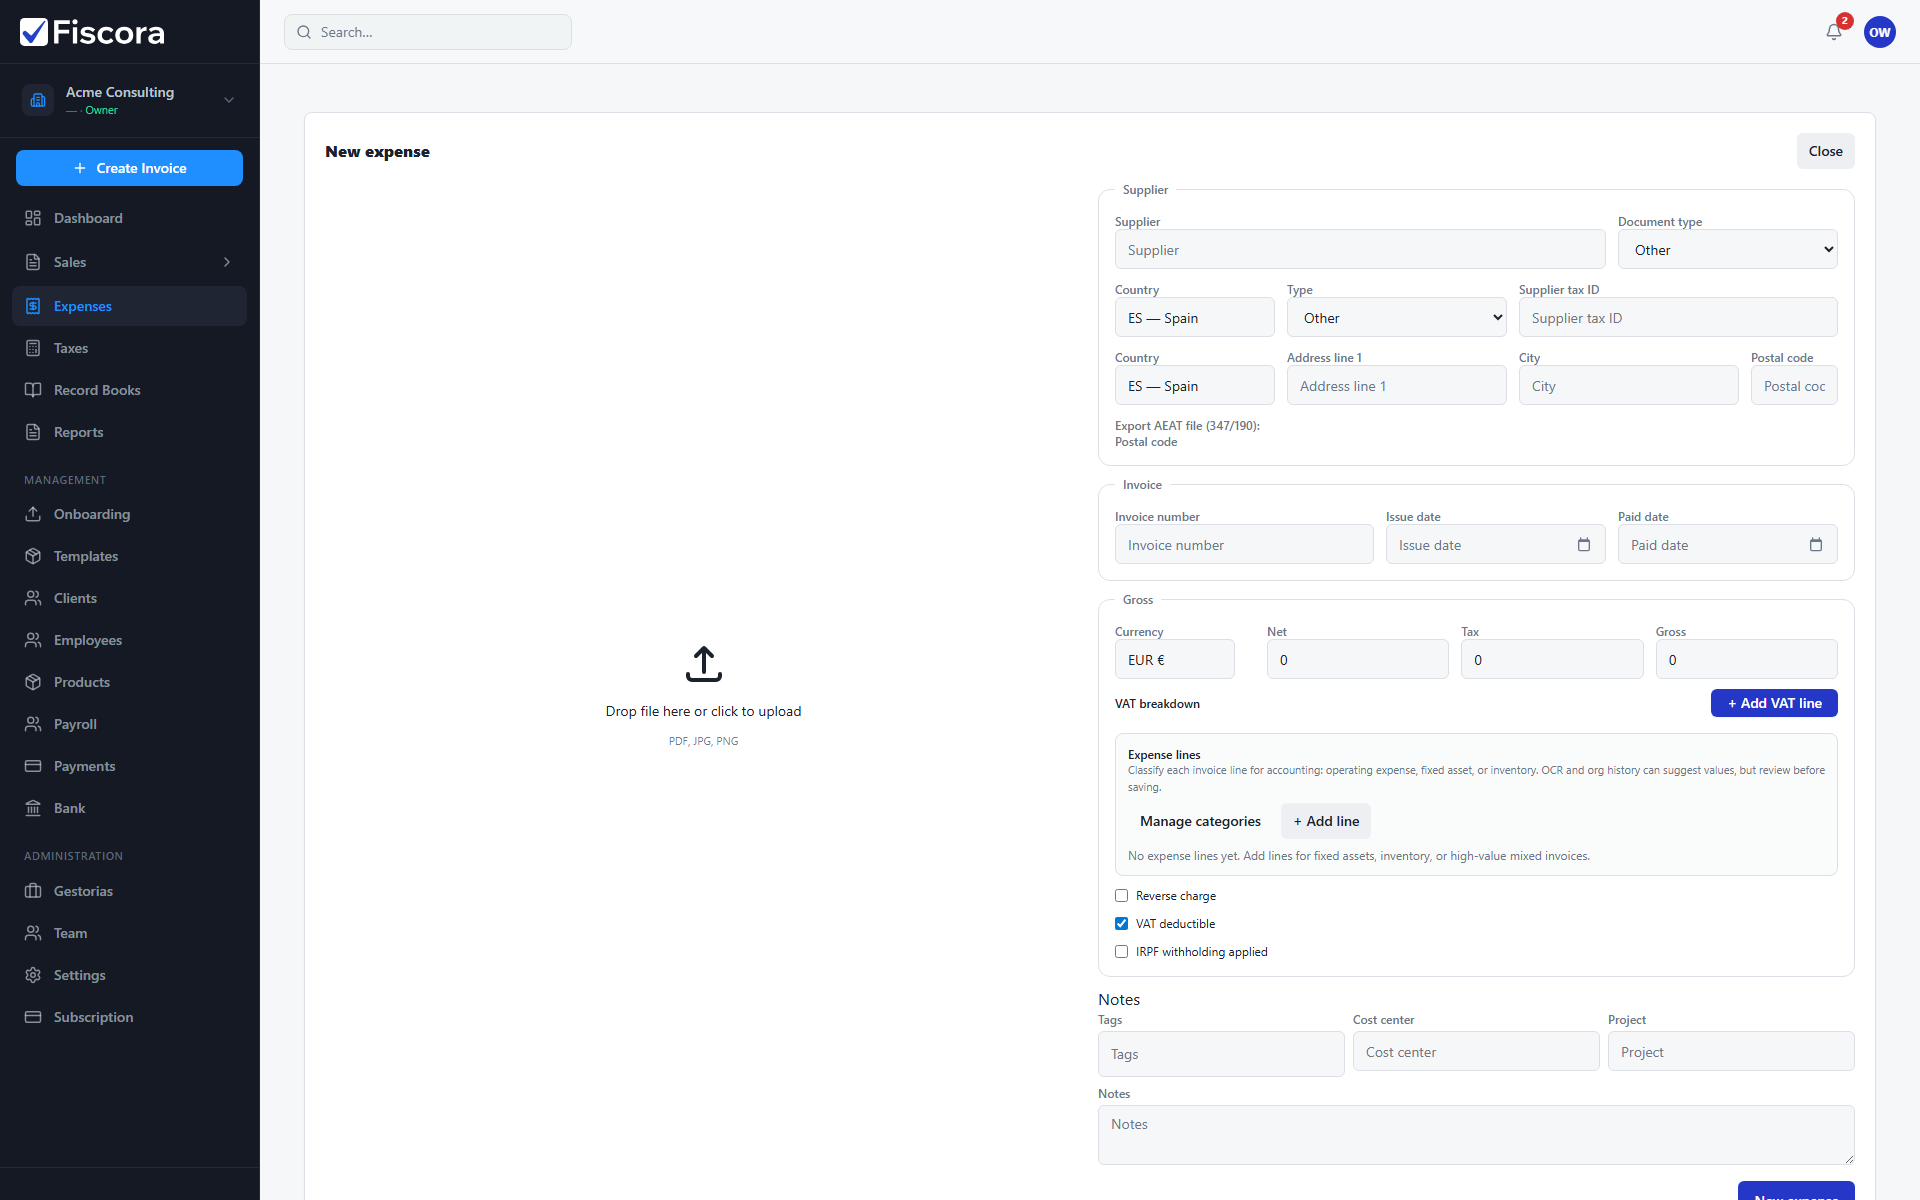Focus the Search field
The height and width of the screenshot is (1200, 1920).
pos(428,32)
